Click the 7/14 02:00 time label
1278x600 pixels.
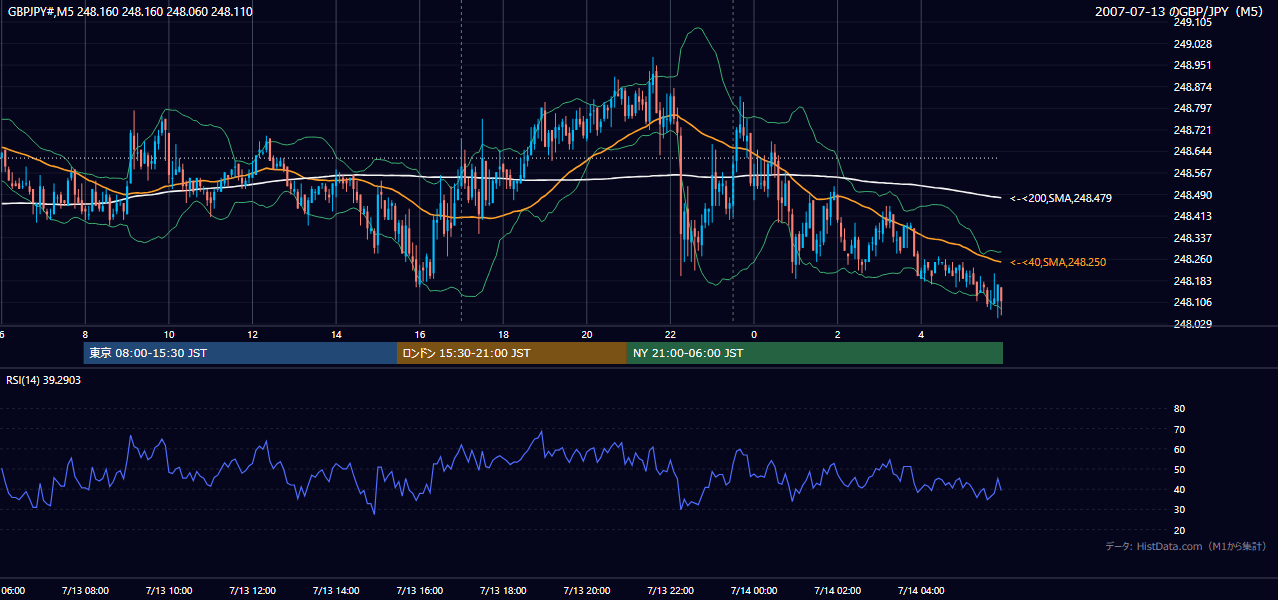[838, 591]
